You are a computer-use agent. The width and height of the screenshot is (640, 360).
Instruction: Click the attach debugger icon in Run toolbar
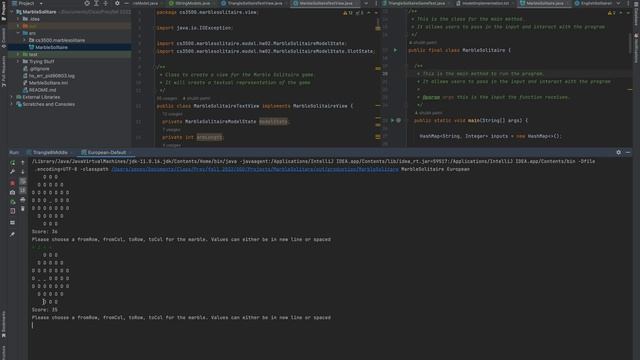click(13, 202)
